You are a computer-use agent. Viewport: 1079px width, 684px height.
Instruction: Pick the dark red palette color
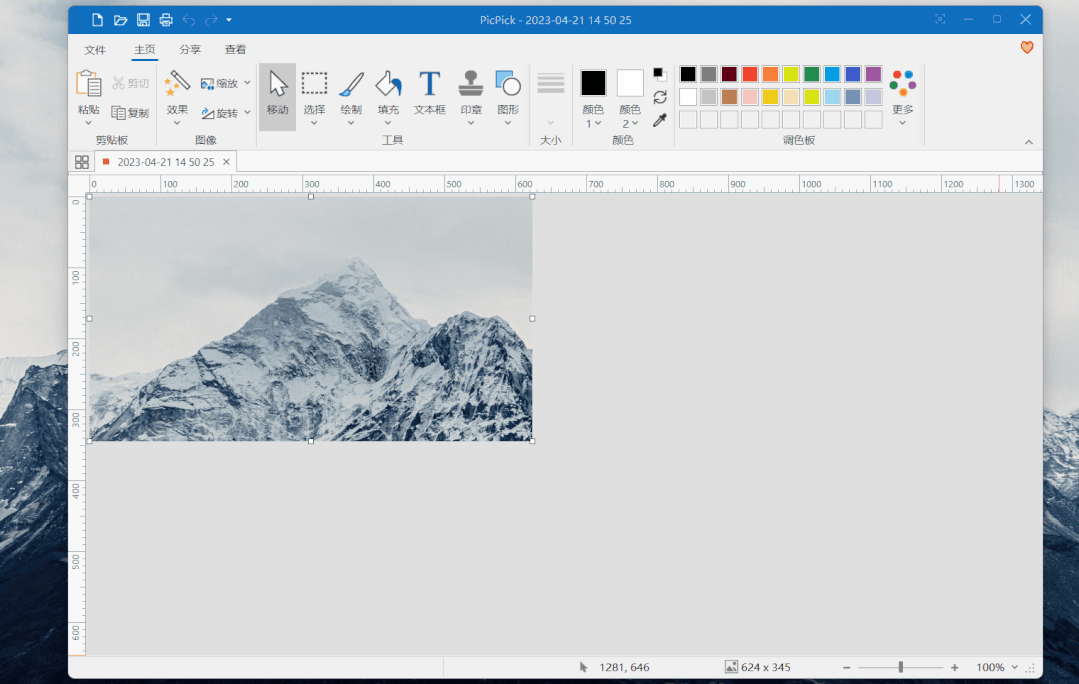729,74
